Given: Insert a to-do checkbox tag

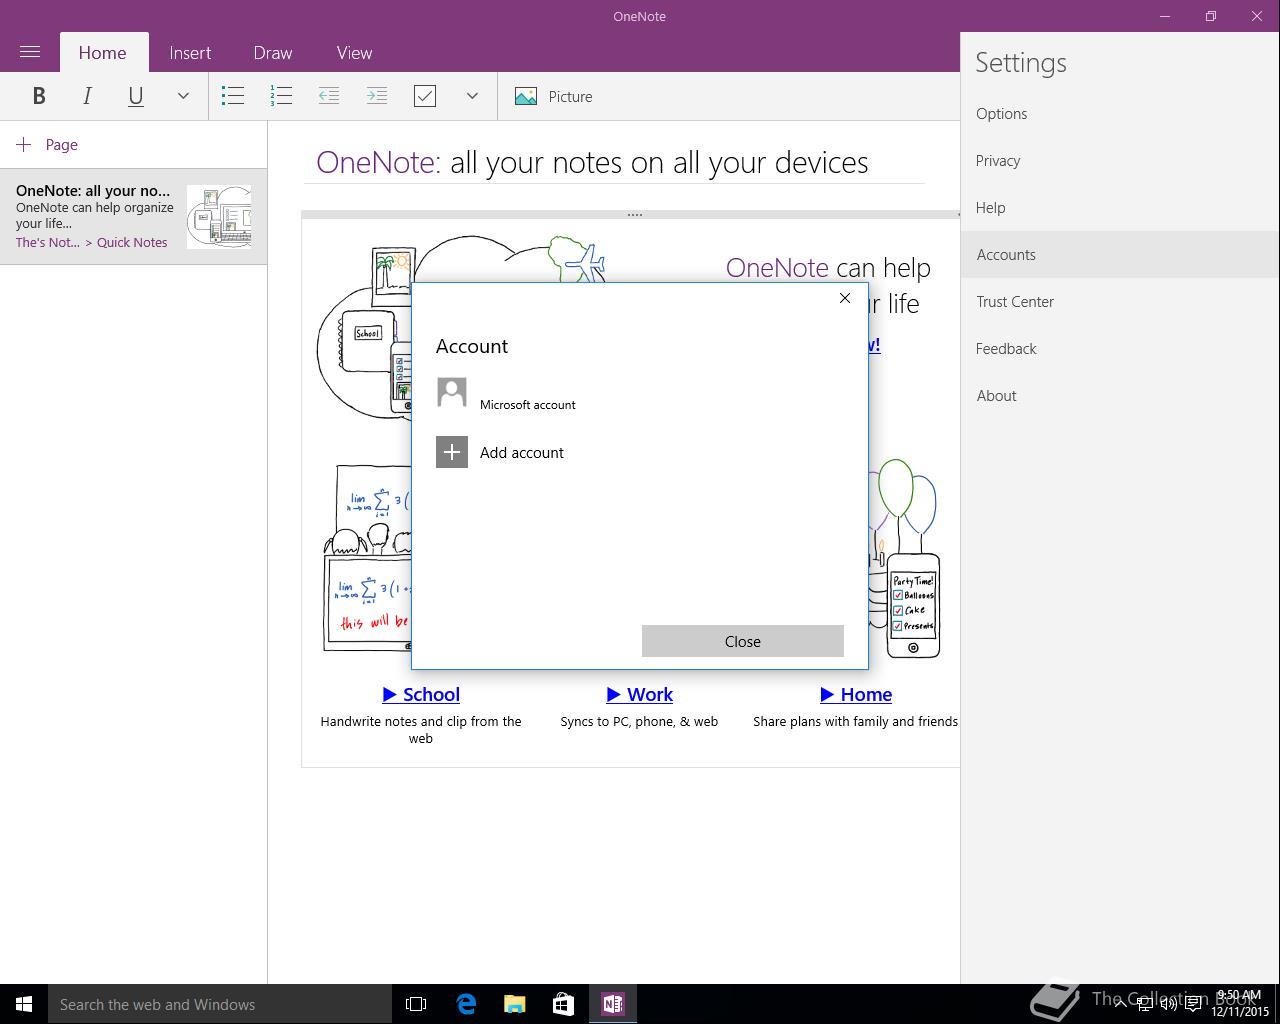Looking at the screenshot, I should (425, 96).
